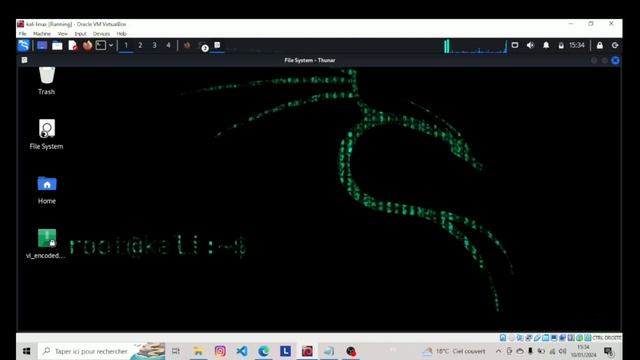Switch to workspace 1
The image size is (640, 360).
[126, 45]
